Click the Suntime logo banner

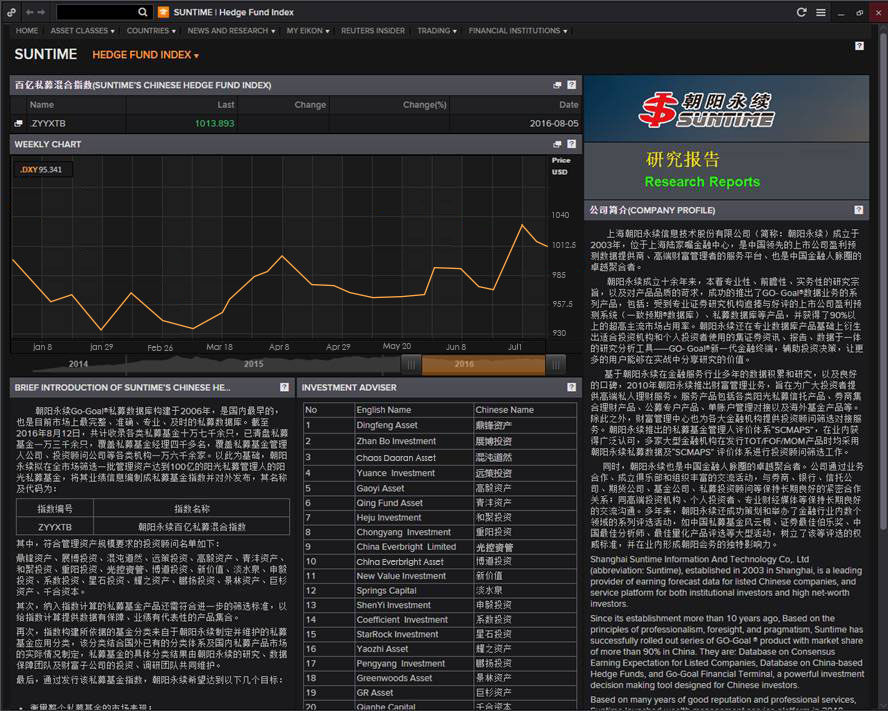click(x=726, y=109)
